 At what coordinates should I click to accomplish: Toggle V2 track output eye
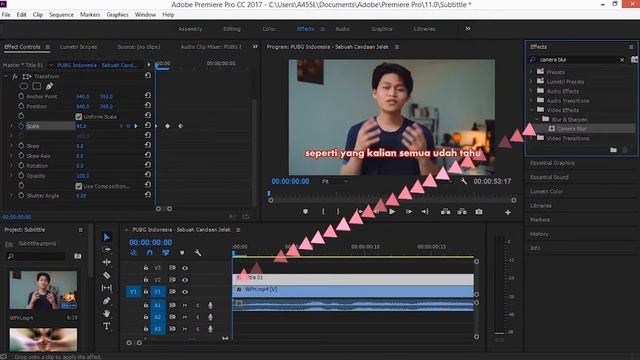coord(185,280)
